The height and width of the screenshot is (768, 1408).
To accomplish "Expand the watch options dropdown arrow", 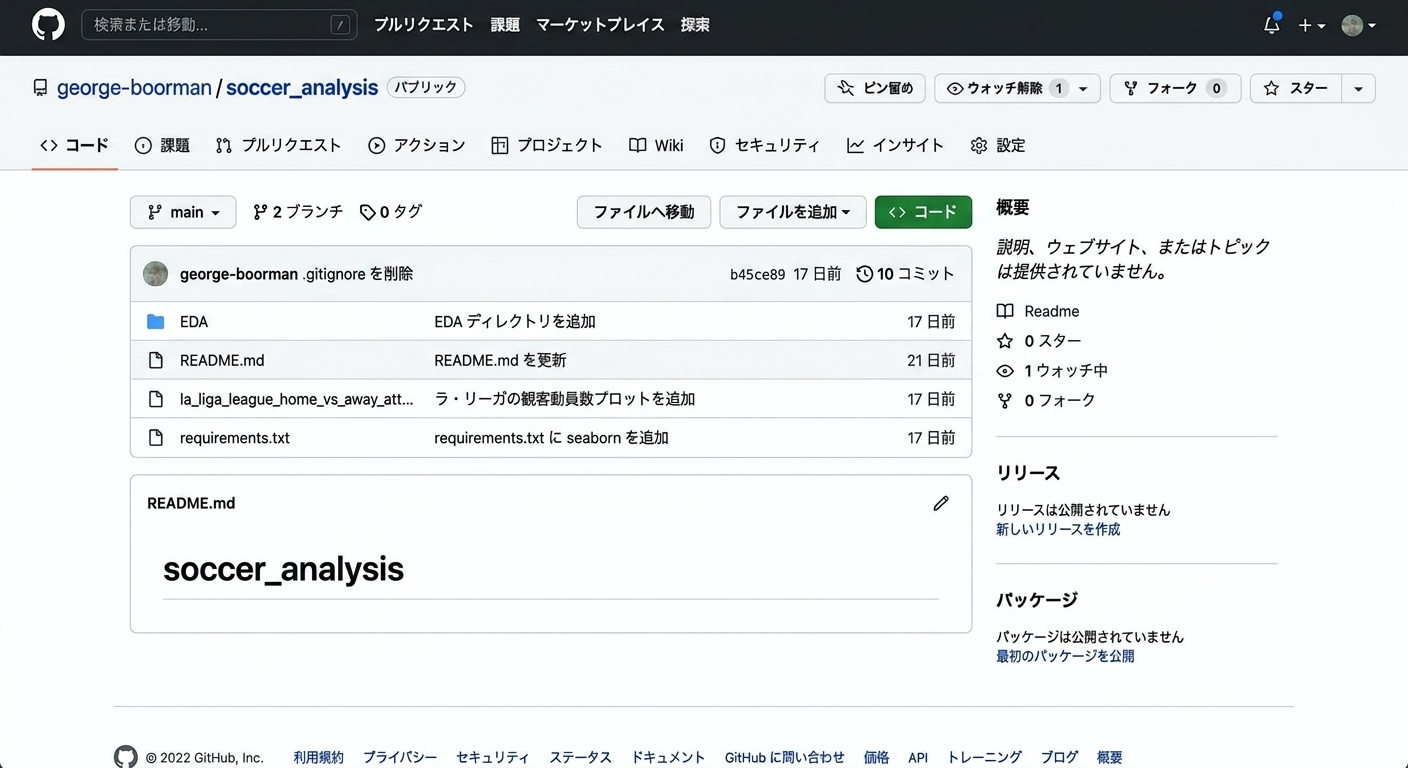I will tap(1083, 89).
